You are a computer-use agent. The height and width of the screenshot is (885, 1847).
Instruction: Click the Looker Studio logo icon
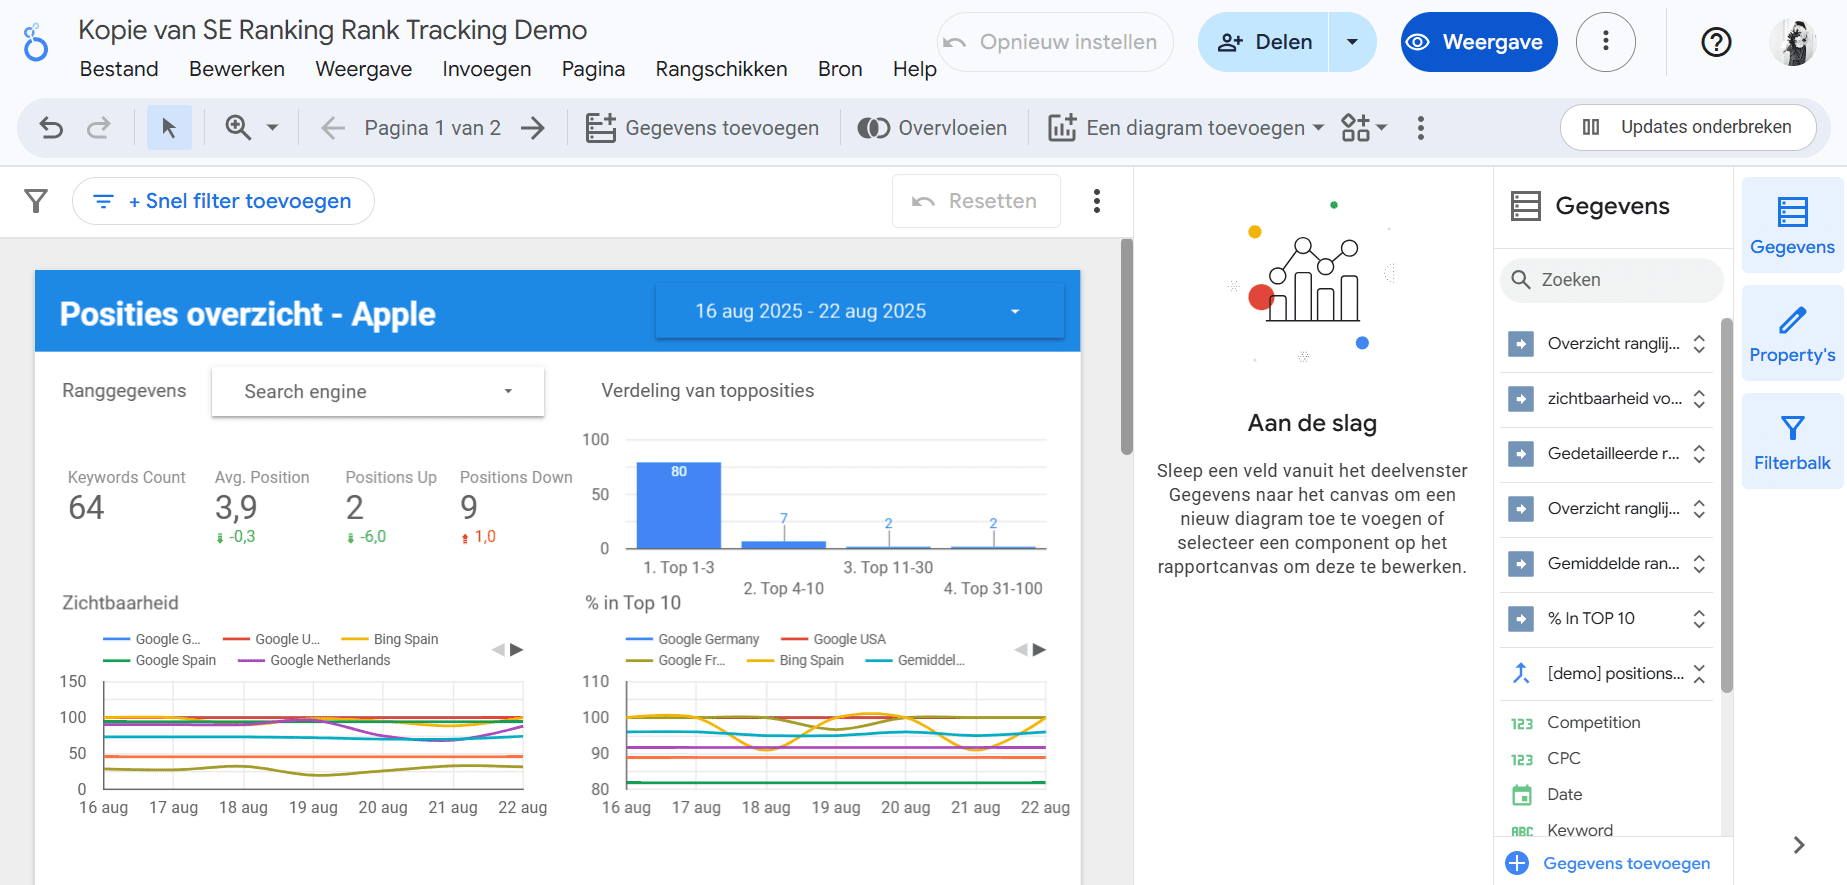[x=36, y=43]
